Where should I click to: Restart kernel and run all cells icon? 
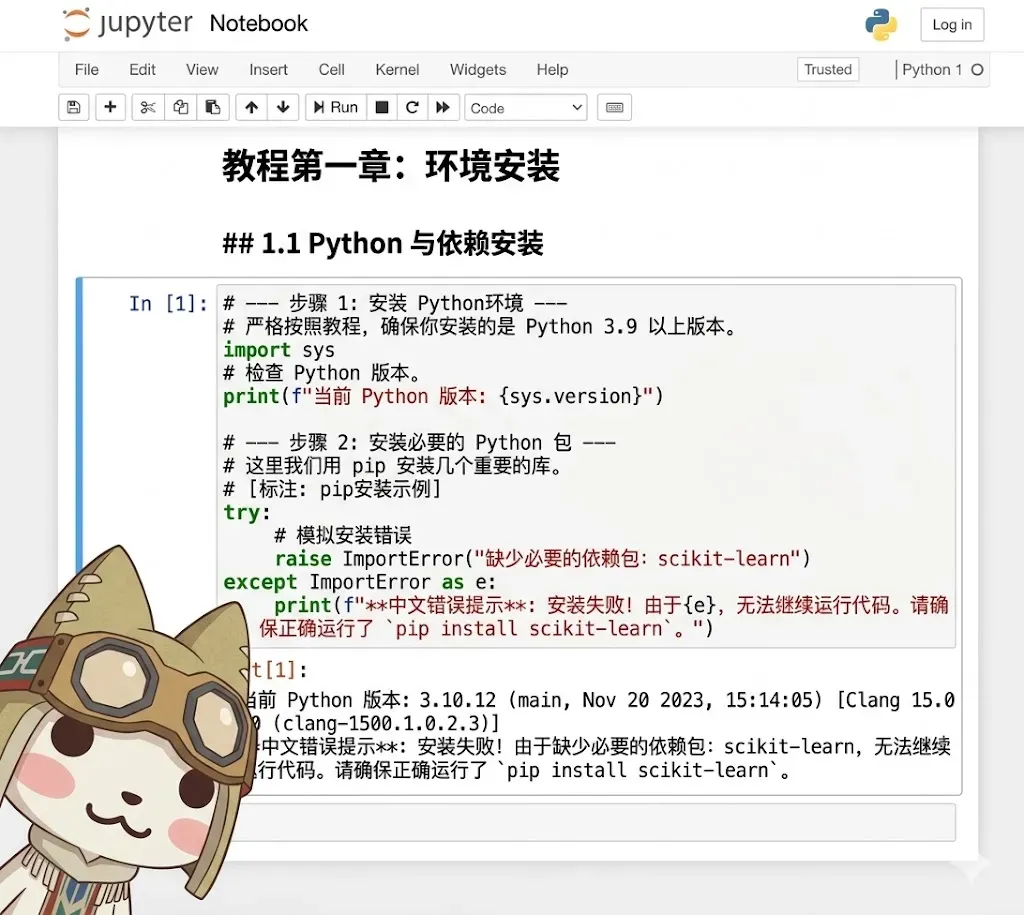coord(443,107)
